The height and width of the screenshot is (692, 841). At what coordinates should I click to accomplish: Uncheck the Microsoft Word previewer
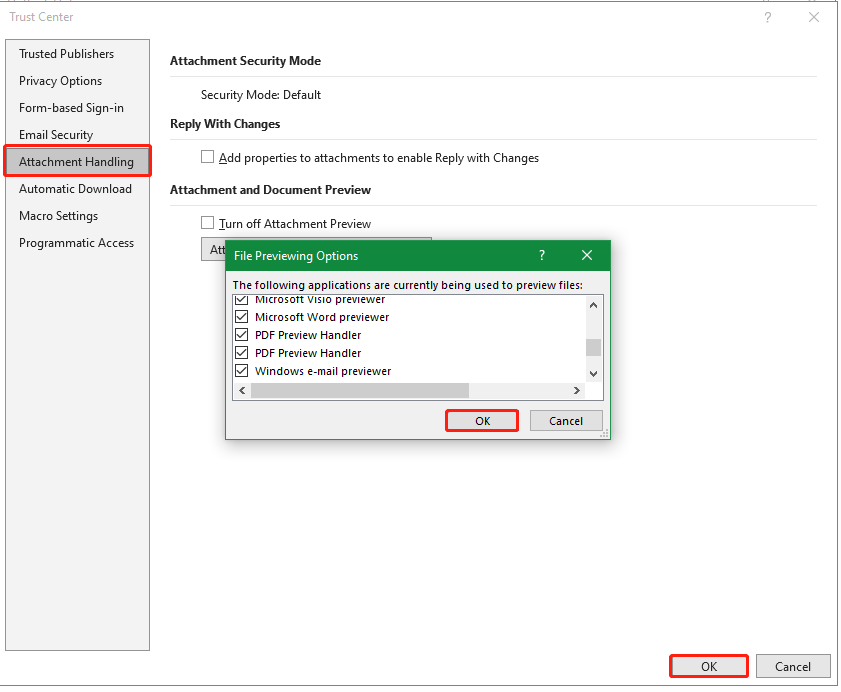tap(241, 316)
